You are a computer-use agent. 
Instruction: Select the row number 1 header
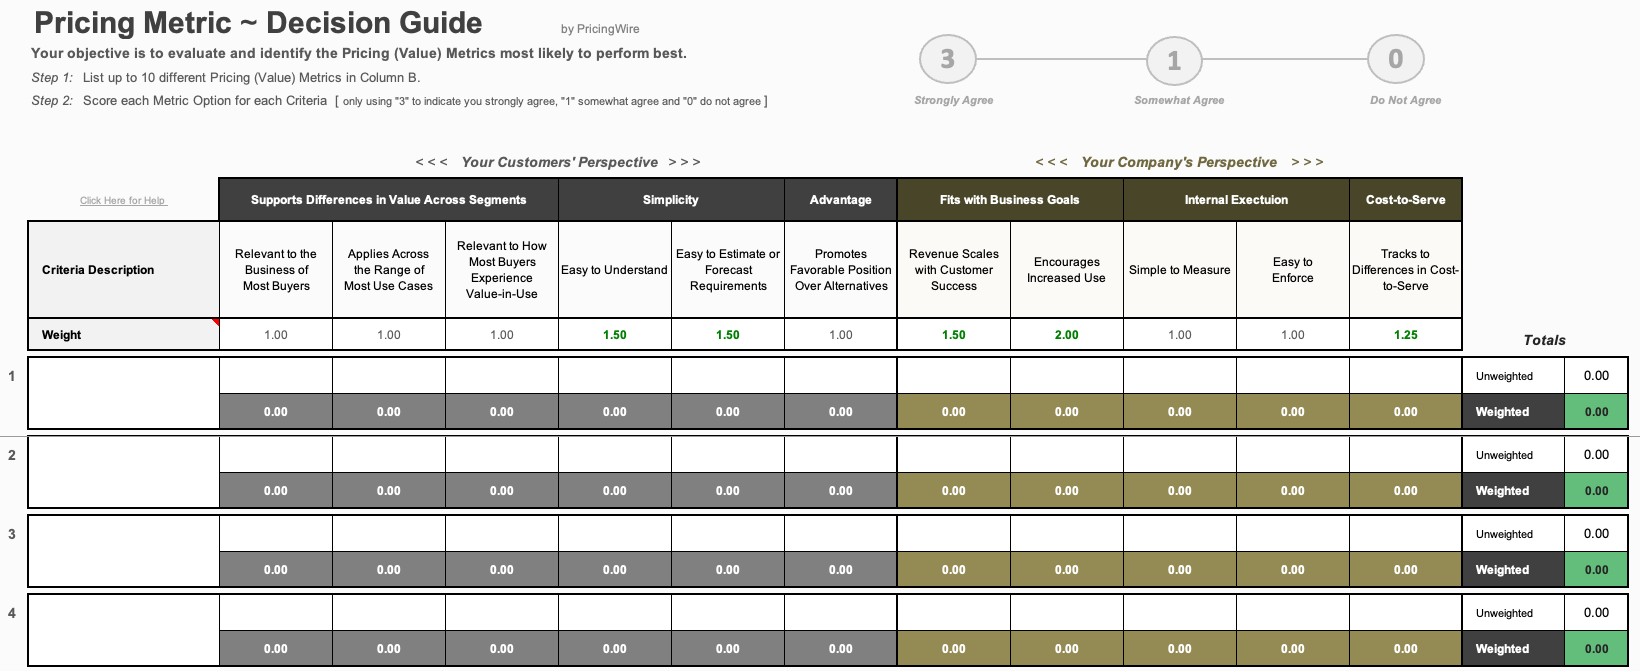(12, 376)
